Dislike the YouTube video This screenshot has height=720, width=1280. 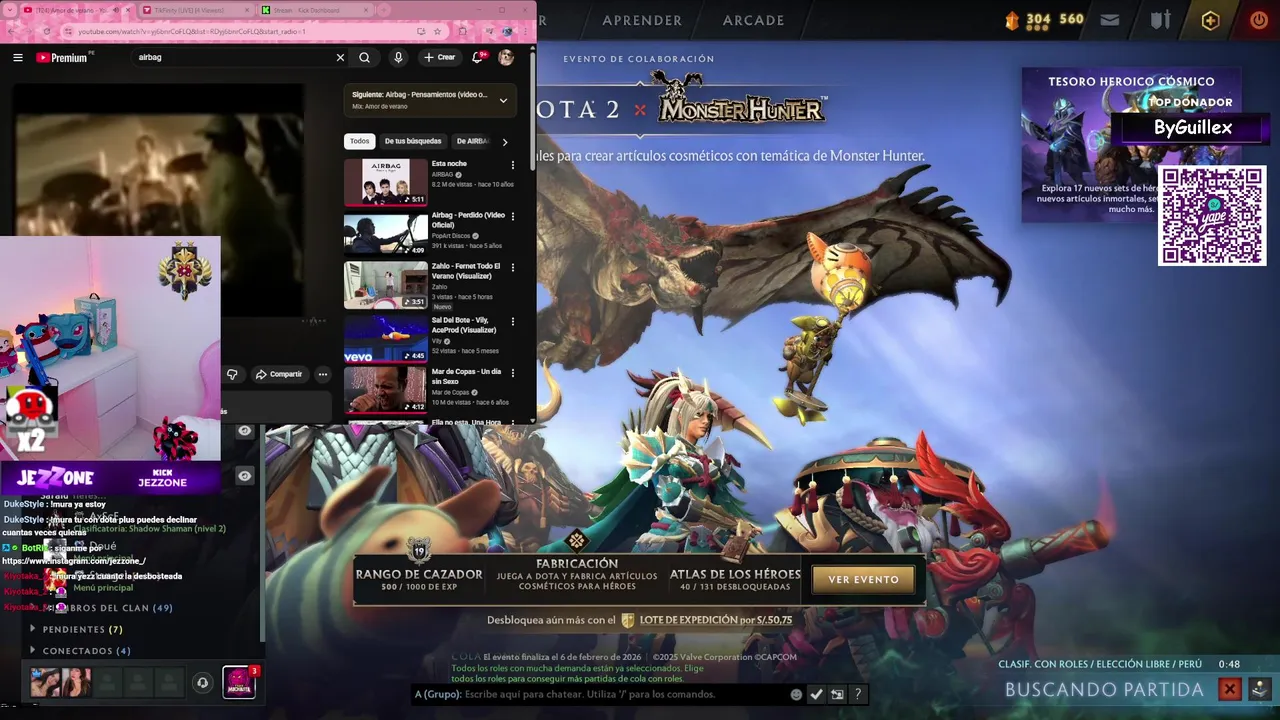coord(232,374)
